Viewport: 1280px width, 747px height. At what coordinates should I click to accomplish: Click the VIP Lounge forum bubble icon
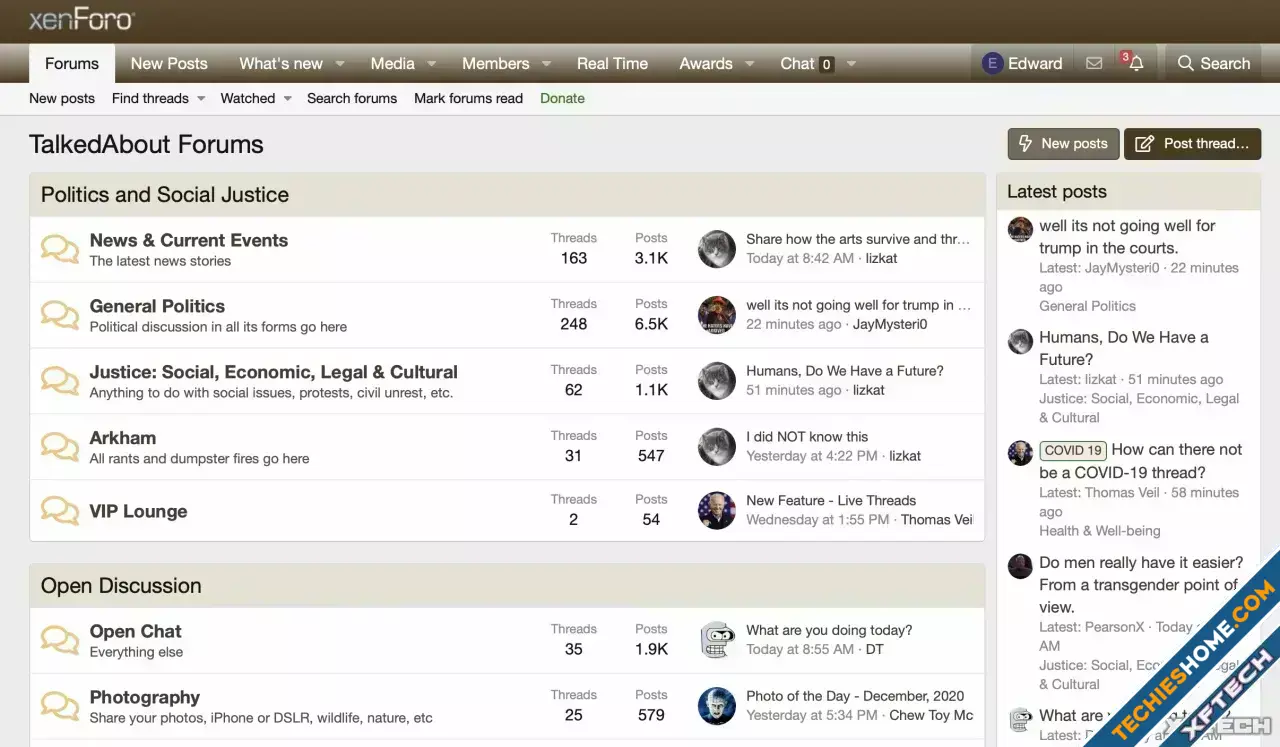59,511
